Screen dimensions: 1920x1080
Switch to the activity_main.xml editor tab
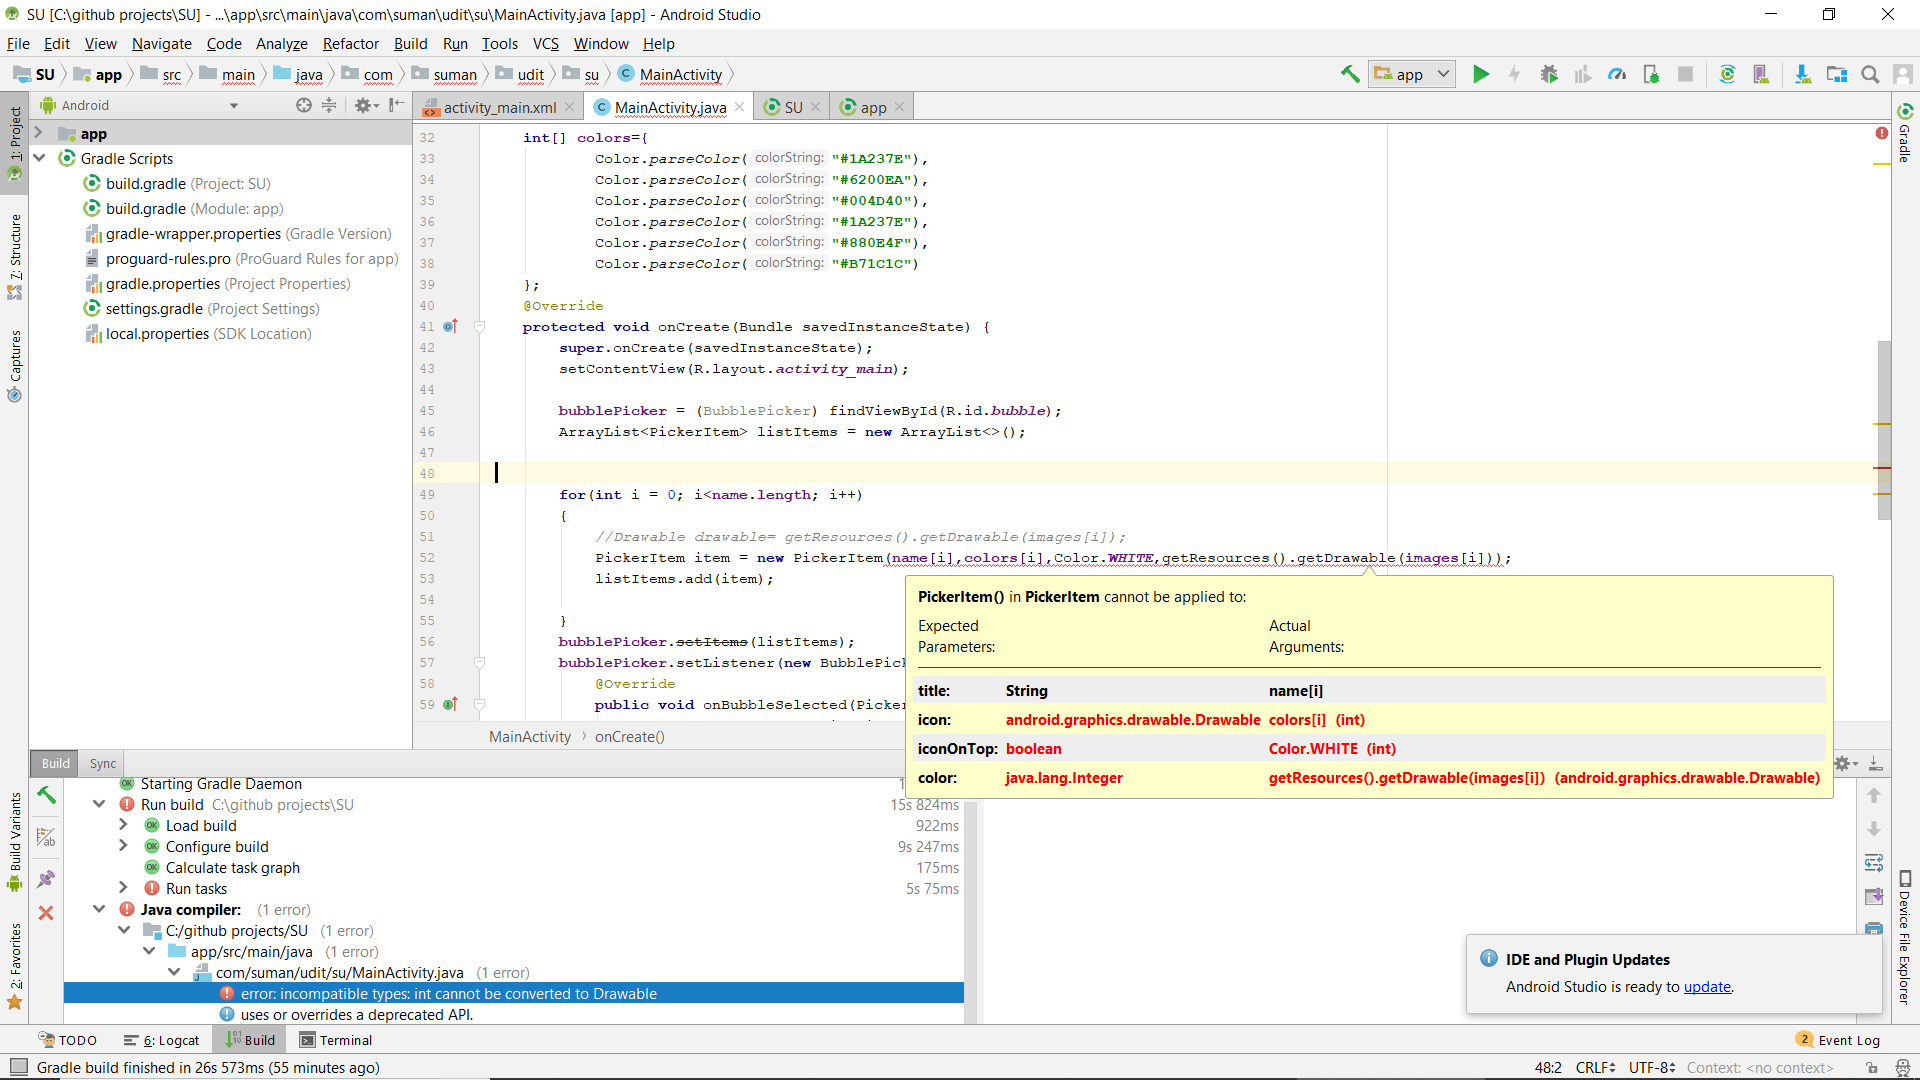coord(500,106)
